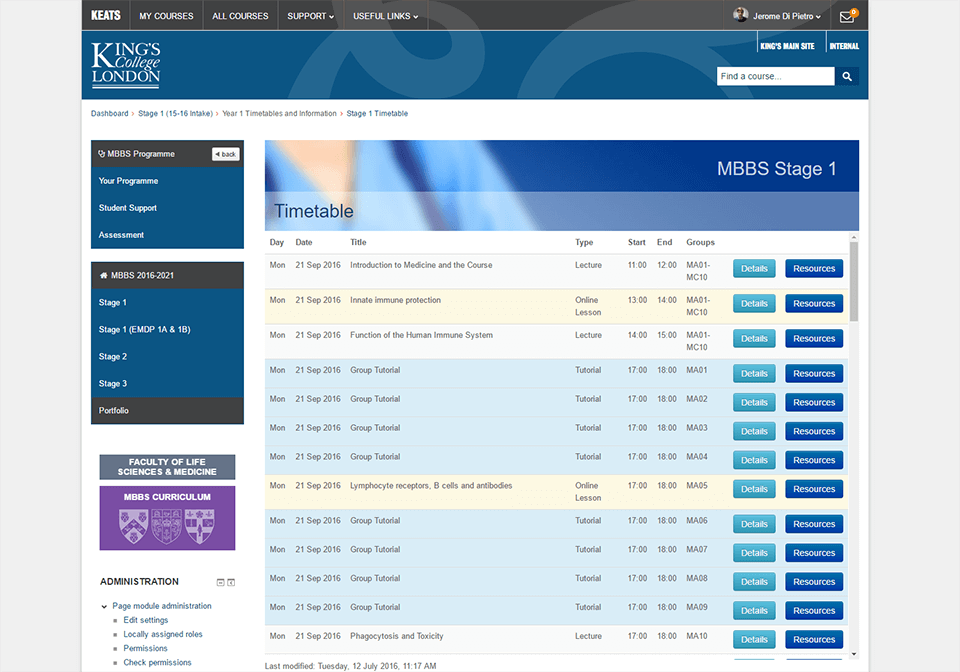Click the course search magnifier icon

[847, 77]
